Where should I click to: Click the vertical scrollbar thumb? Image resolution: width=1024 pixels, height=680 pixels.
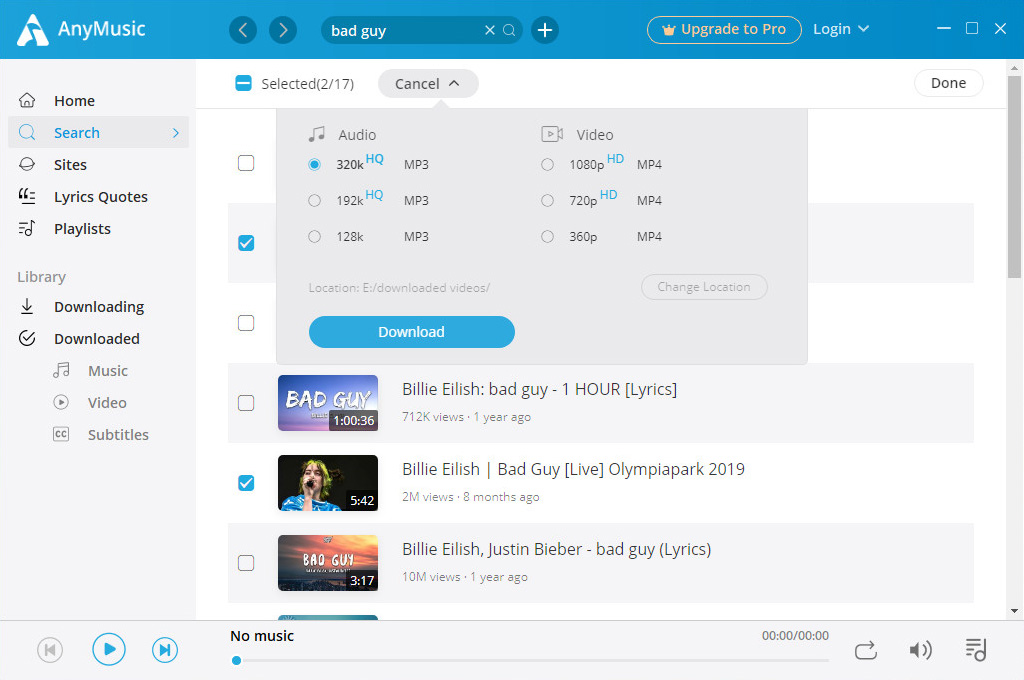coord(1014,176)
